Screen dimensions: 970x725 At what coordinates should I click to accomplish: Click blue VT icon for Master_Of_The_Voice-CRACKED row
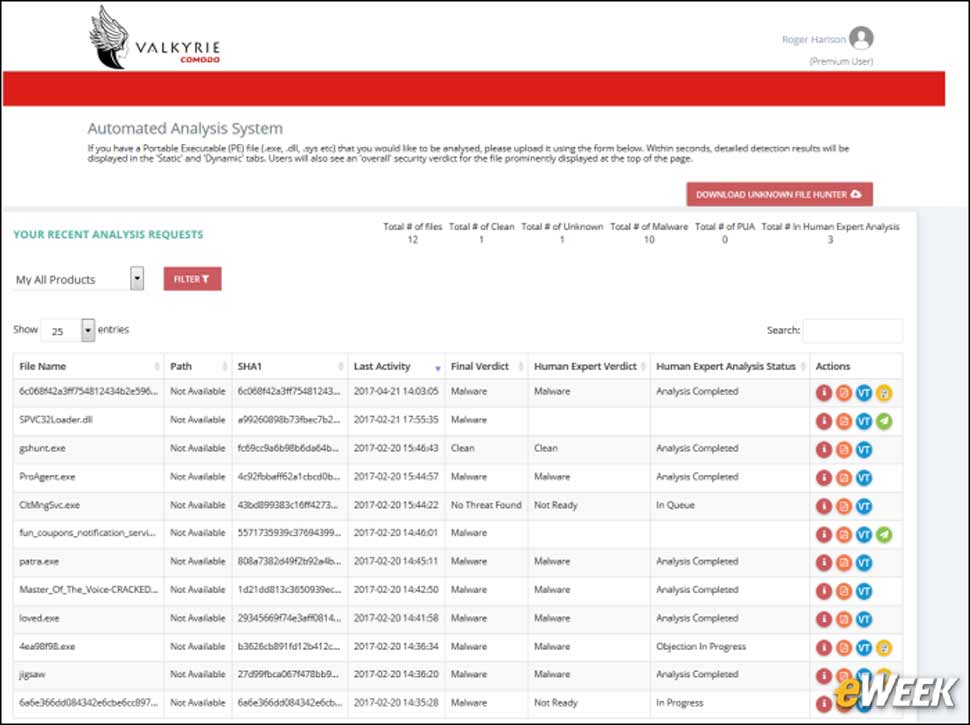click(864, 591)
